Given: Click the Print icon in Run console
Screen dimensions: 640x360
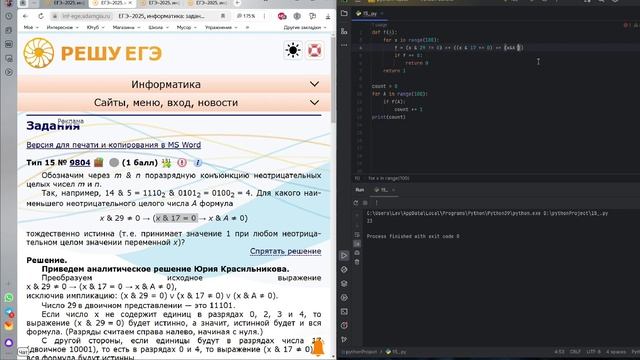Looking at the screenshot, I should [x=357, y=253].
